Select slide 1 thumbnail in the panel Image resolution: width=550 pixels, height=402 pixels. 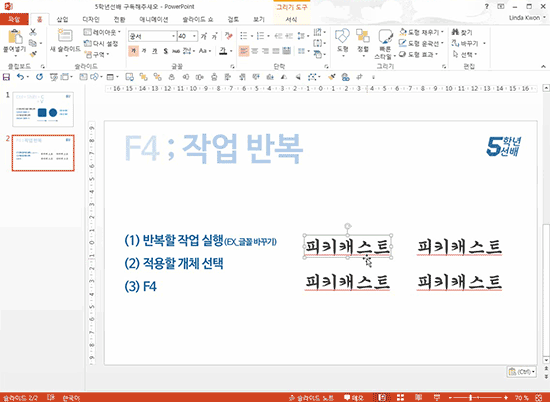click(43, 109)
